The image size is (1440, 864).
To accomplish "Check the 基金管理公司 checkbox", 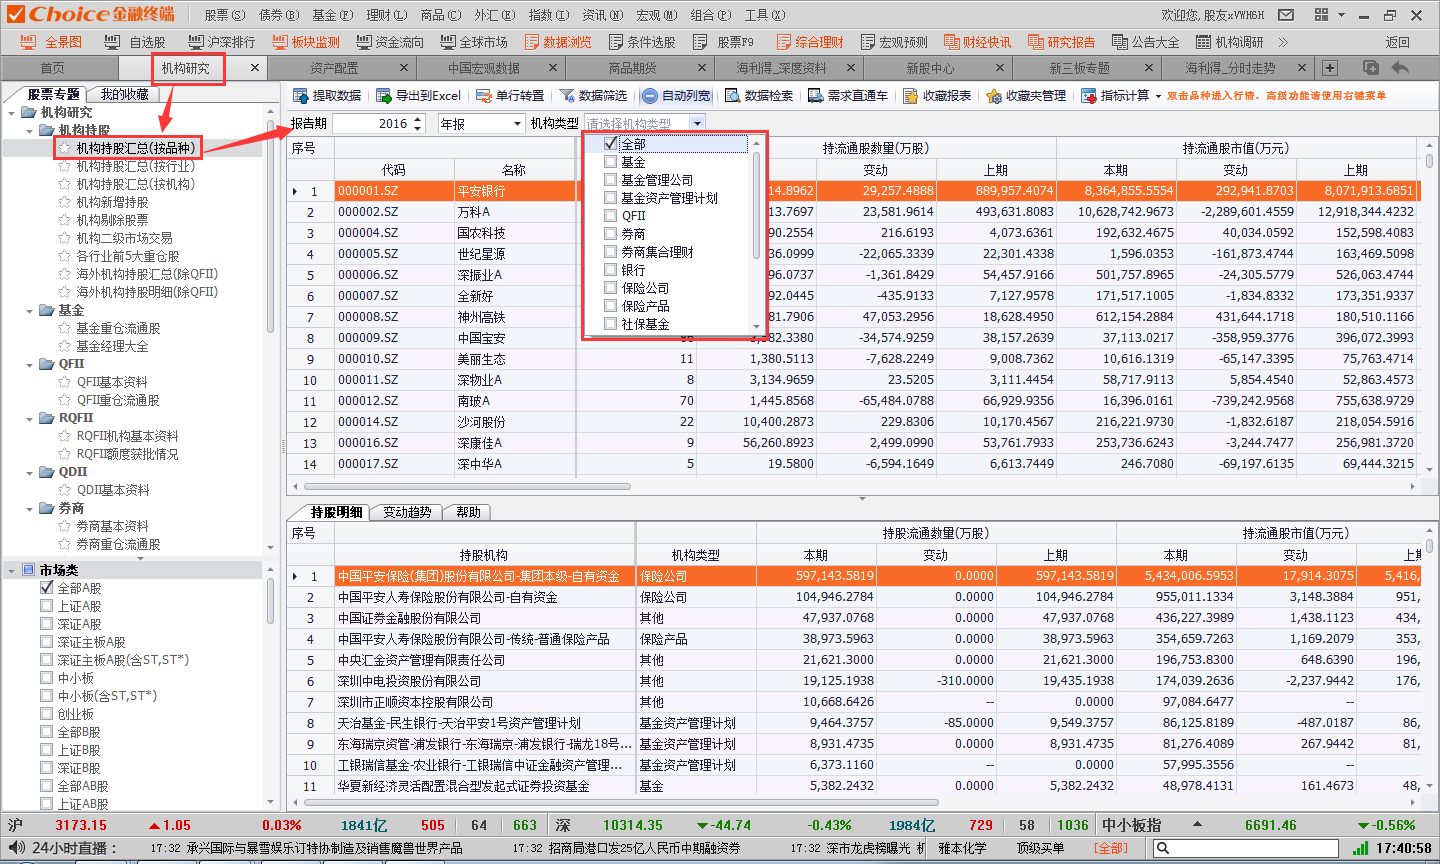I will 610,180.
